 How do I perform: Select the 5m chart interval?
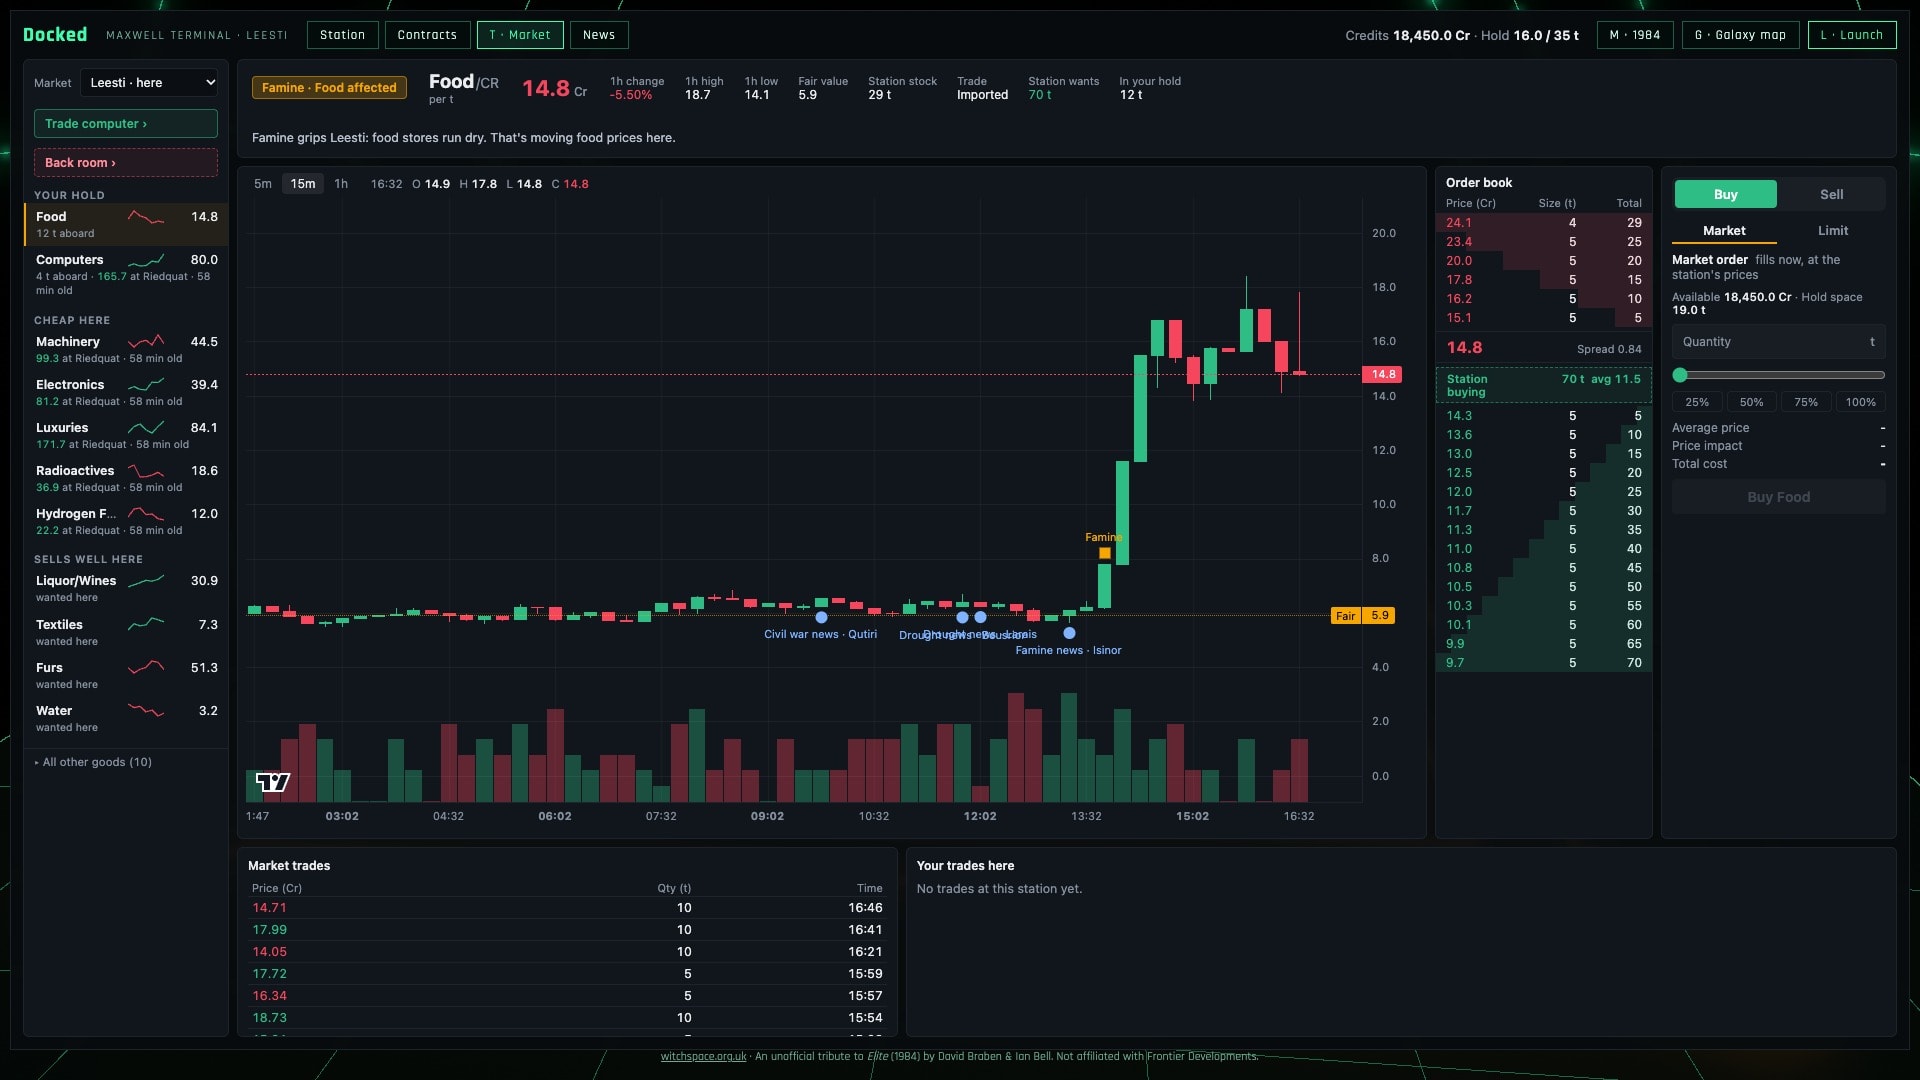point(263,184)
